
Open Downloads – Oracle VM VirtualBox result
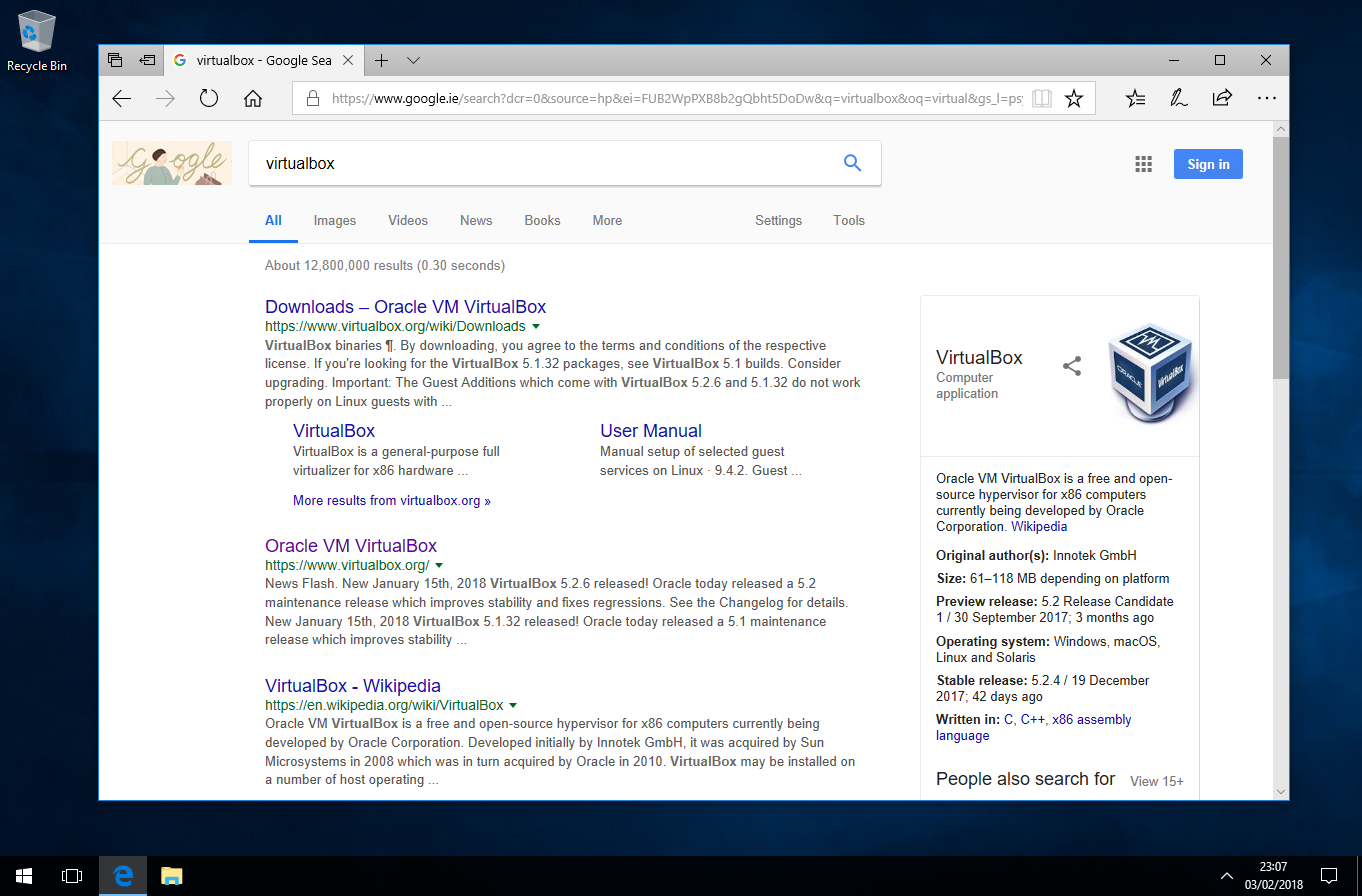[405, 307]
